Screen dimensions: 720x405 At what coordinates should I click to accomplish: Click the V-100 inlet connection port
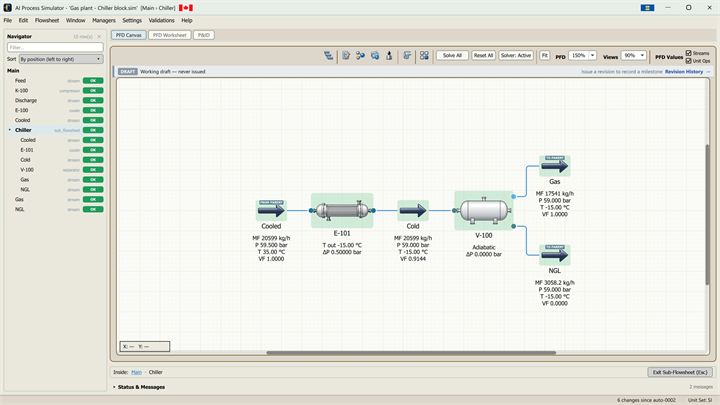(x=454, y=210)
